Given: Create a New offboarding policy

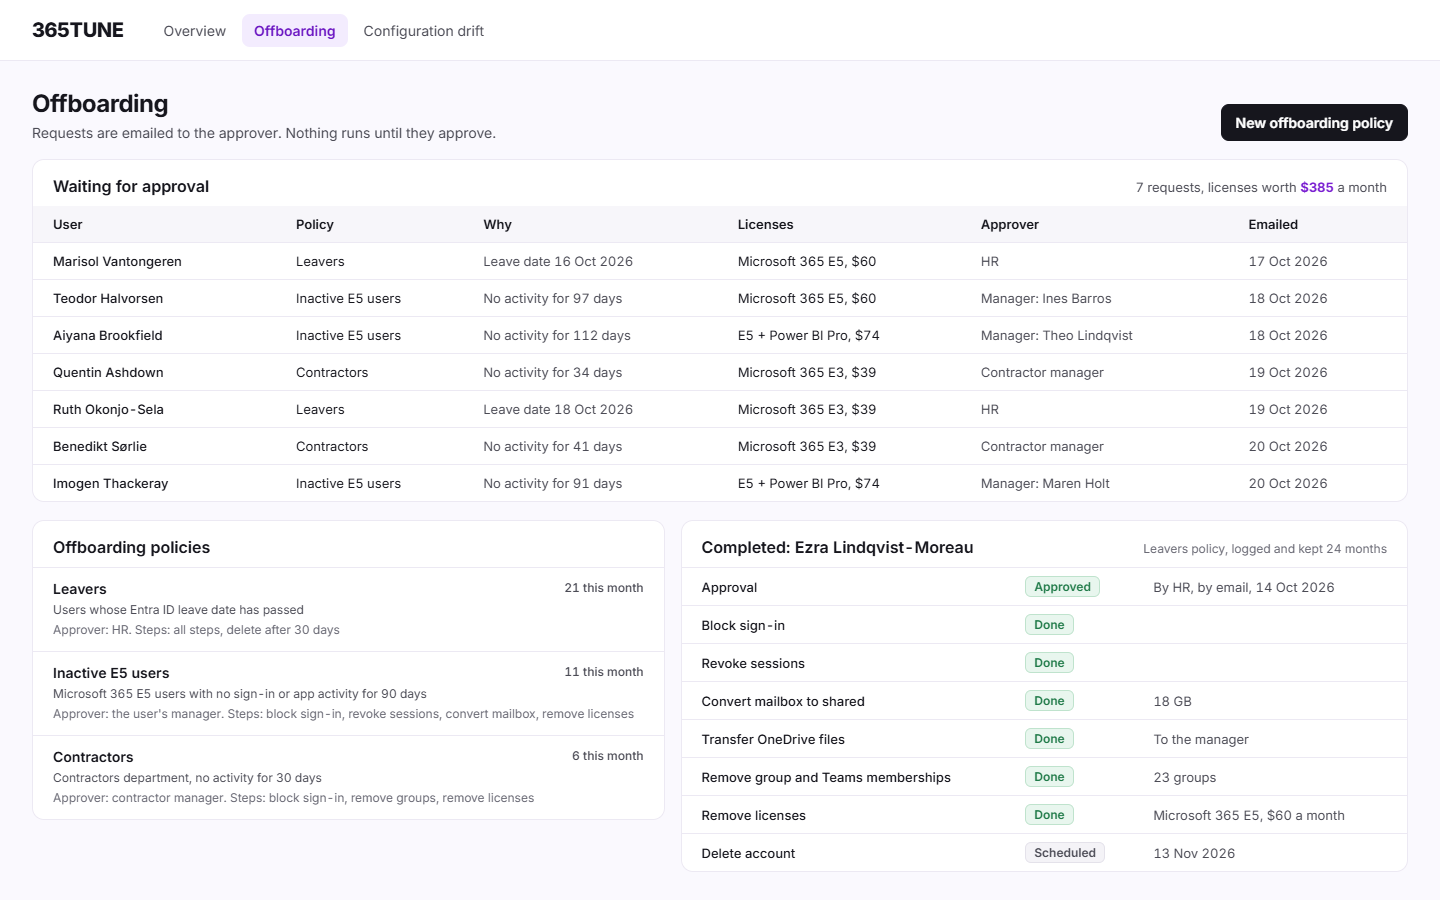Looking at the screenshot, I should click(x=1314, y=123).
